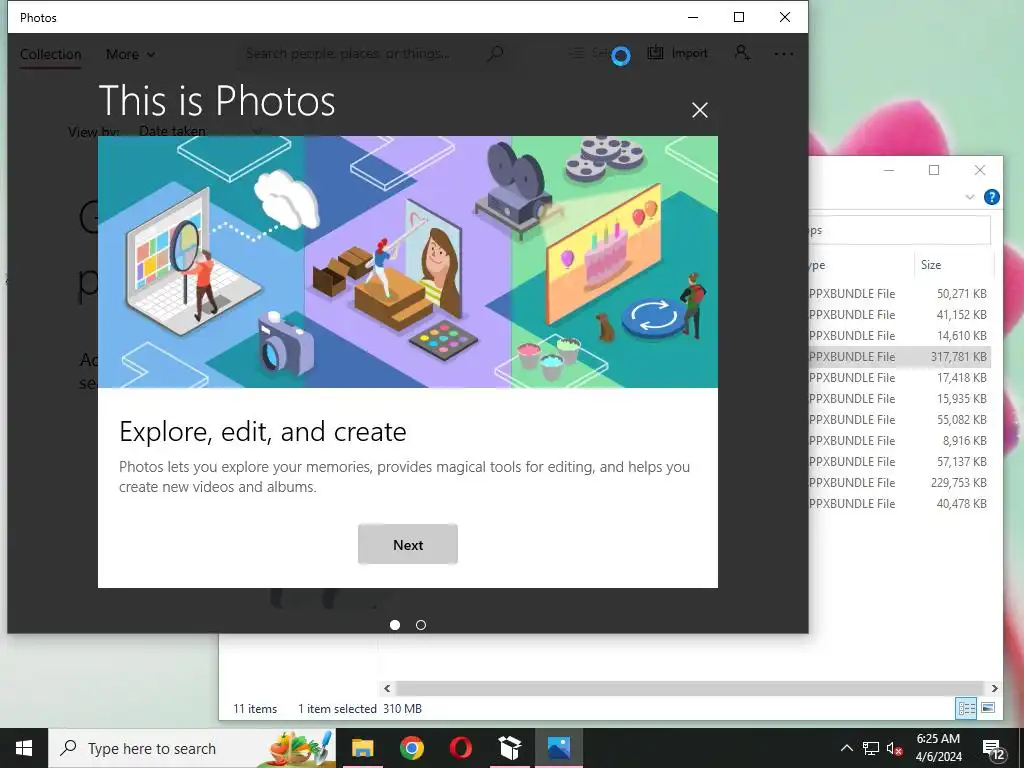Screen dimensions: 1024x768
Task: Open the Date taken view dropdown
Action: (x=200, y=131)
